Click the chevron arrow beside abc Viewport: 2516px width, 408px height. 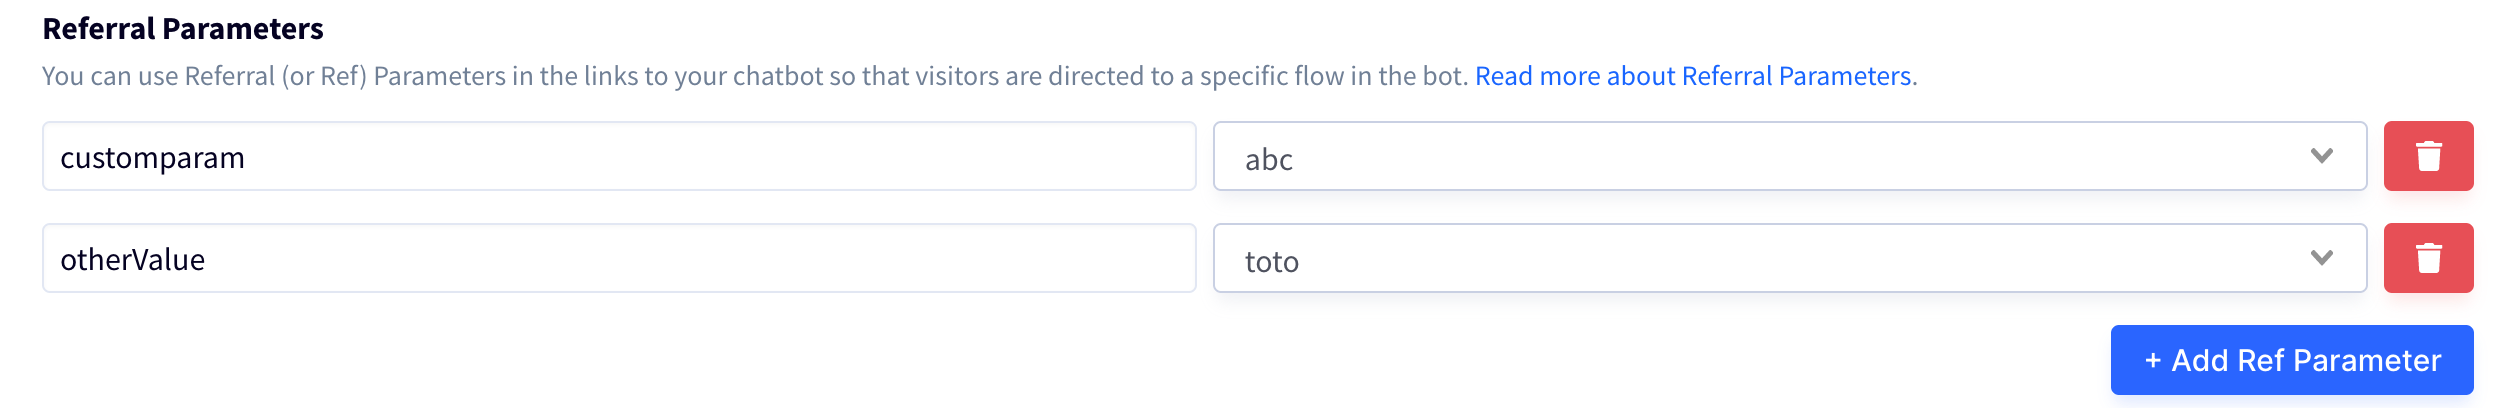(2322, 156)
